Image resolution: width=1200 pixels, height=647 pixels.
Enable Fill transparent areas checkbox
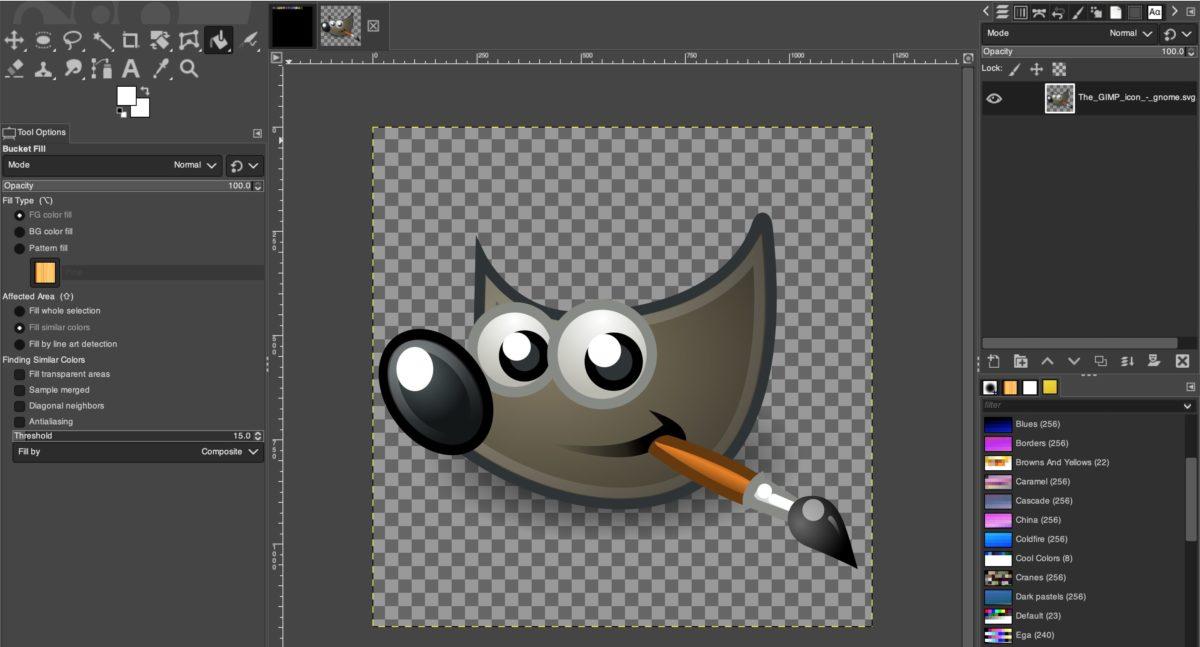pos(20,374)
